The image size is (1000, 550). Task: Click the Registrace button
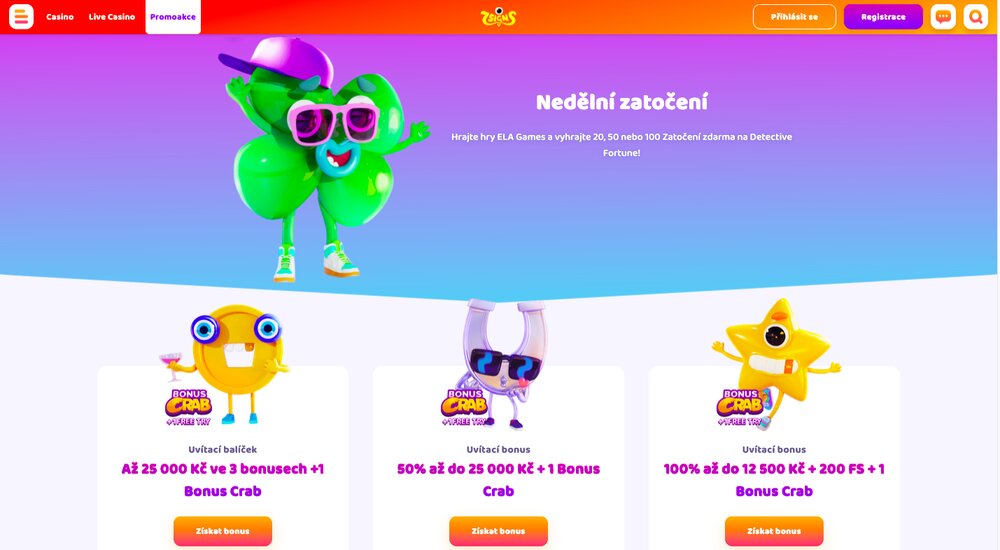point(883,17)
